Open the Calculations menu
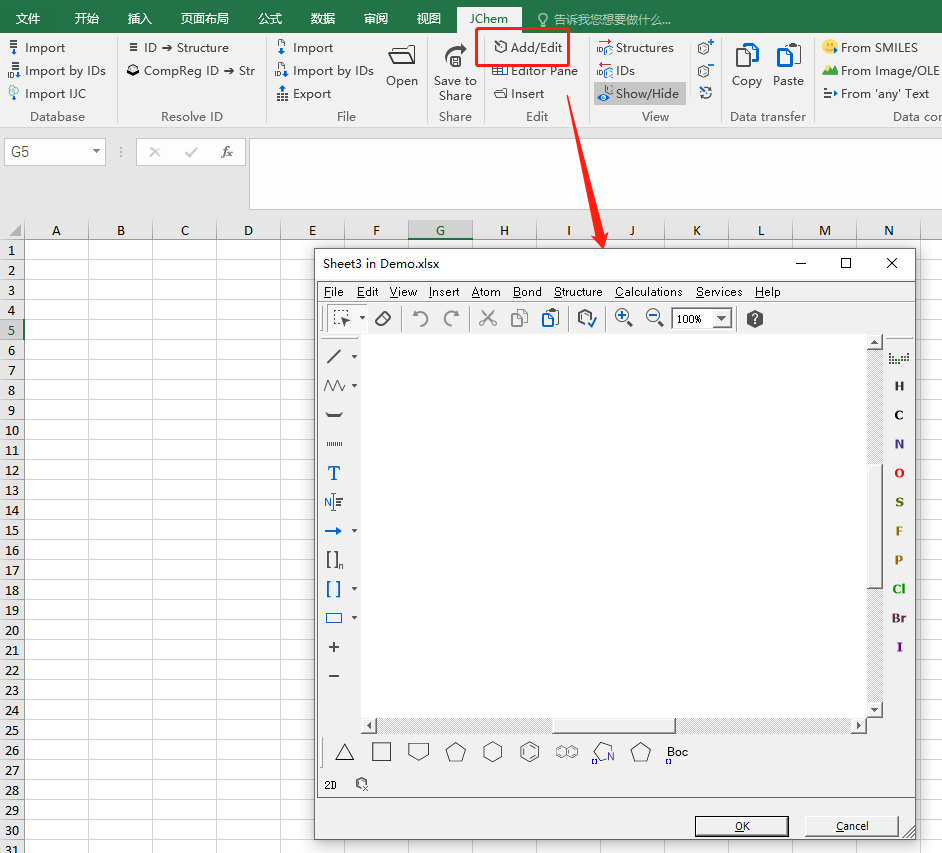942x853 pixels. tap(648, 292)
